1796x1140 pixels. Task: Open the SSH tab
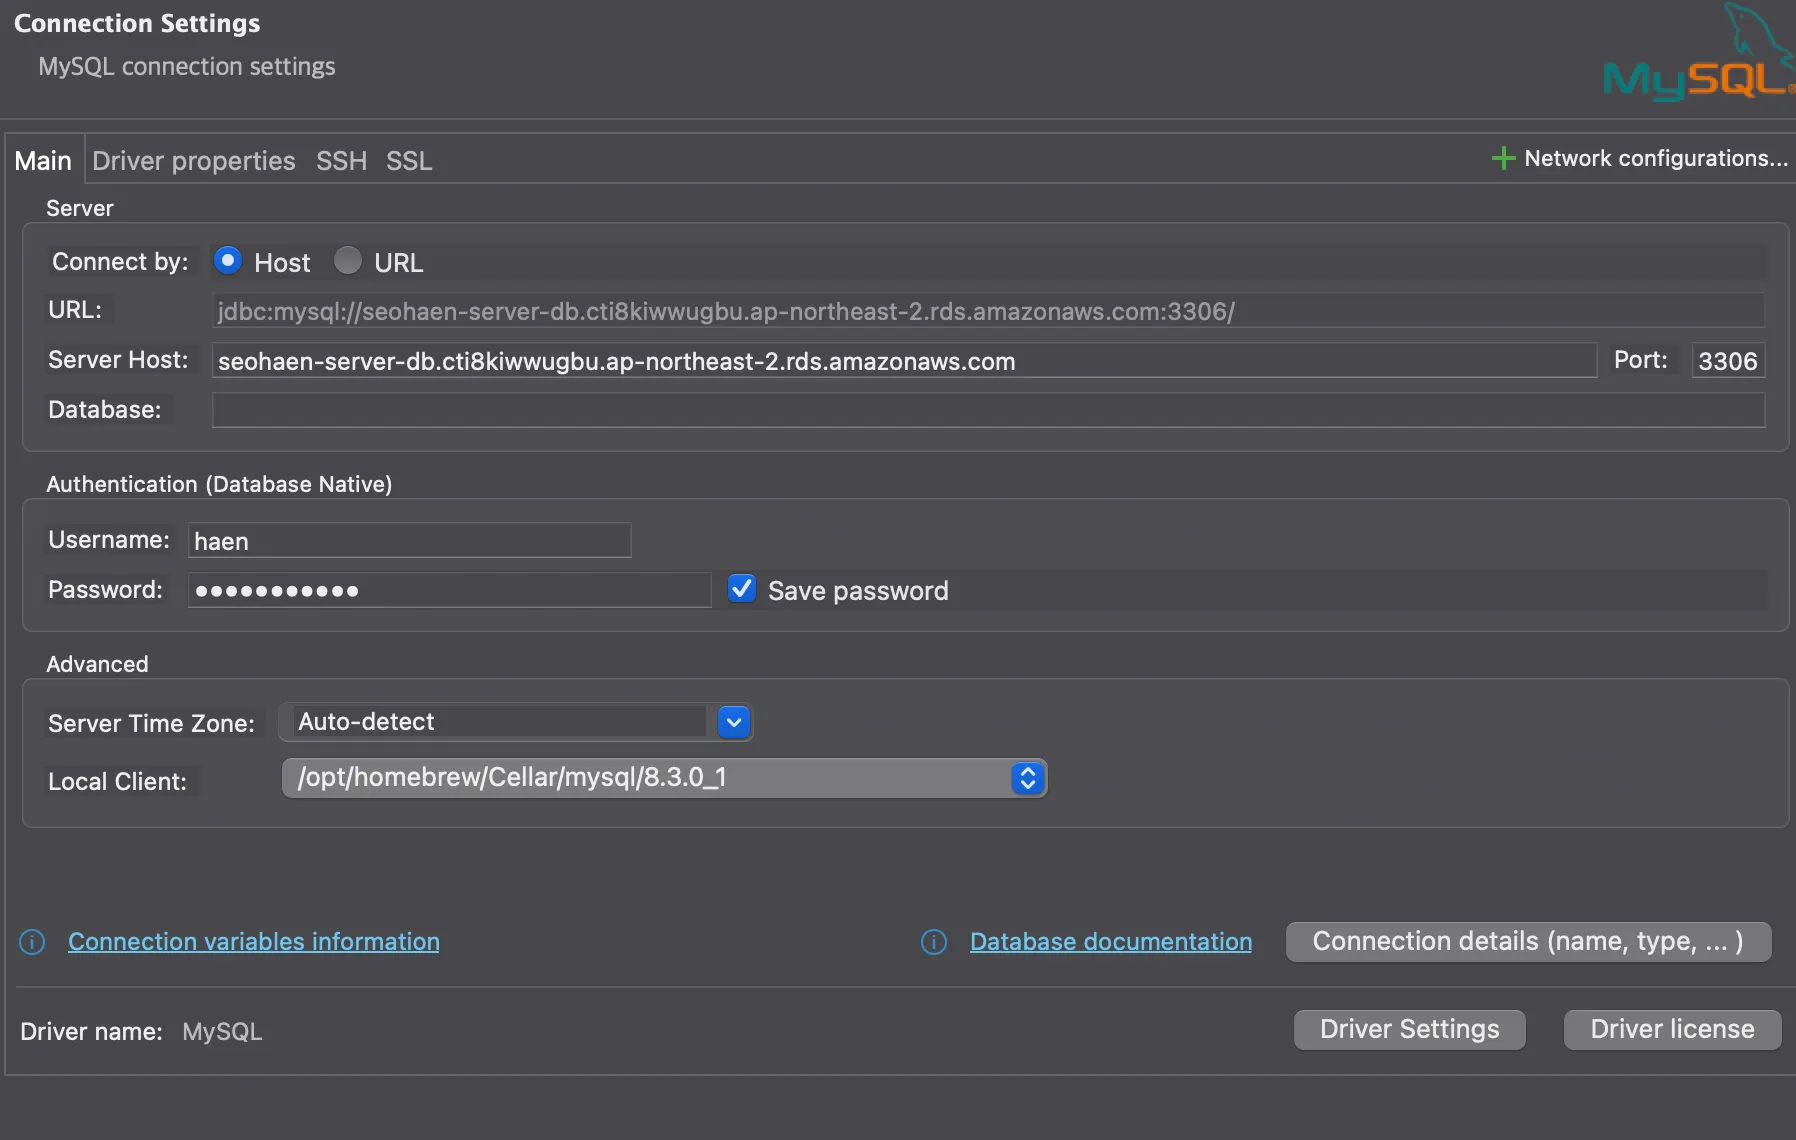point(342,161)
